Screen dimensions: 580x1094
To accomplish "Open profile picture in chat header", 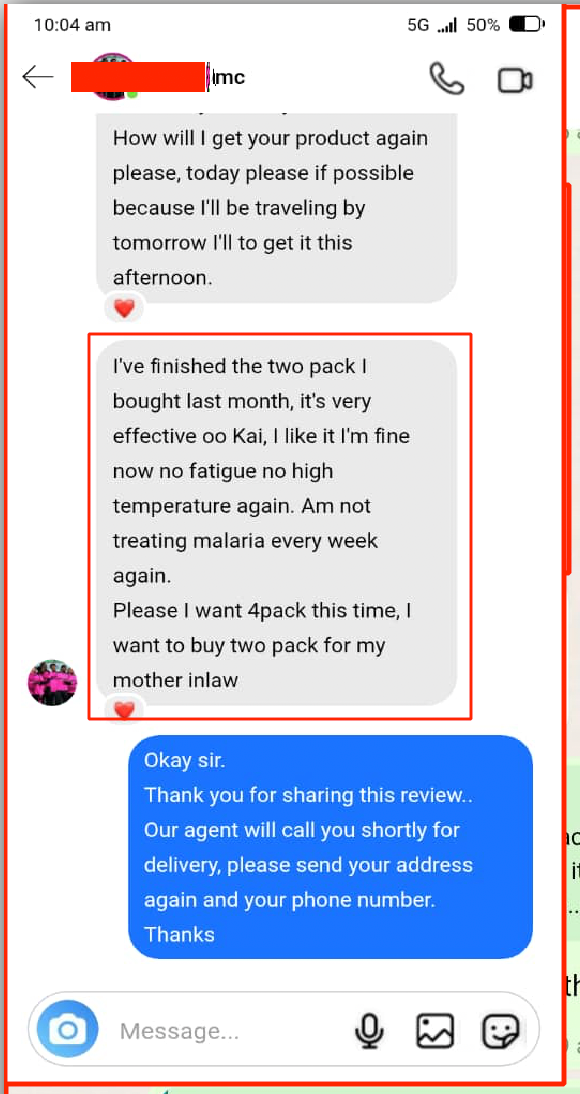I will point(114,75).
